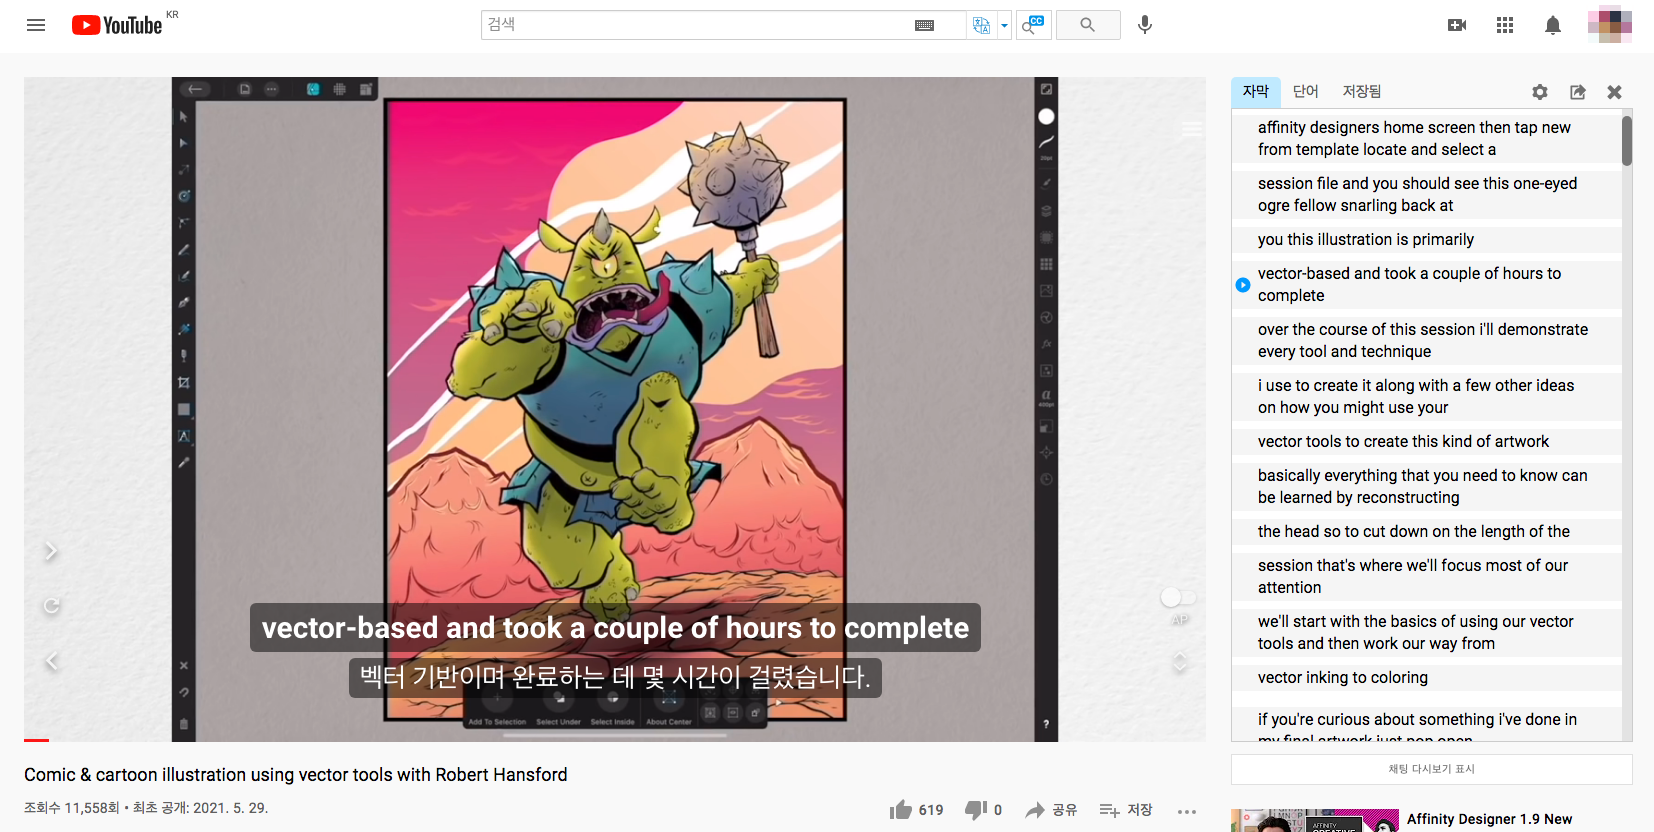Switch to the 자막 tab
Image resolution: width=1654 pixels, height=832 pixels.
pyautogui.click(x=1256, y=91)
